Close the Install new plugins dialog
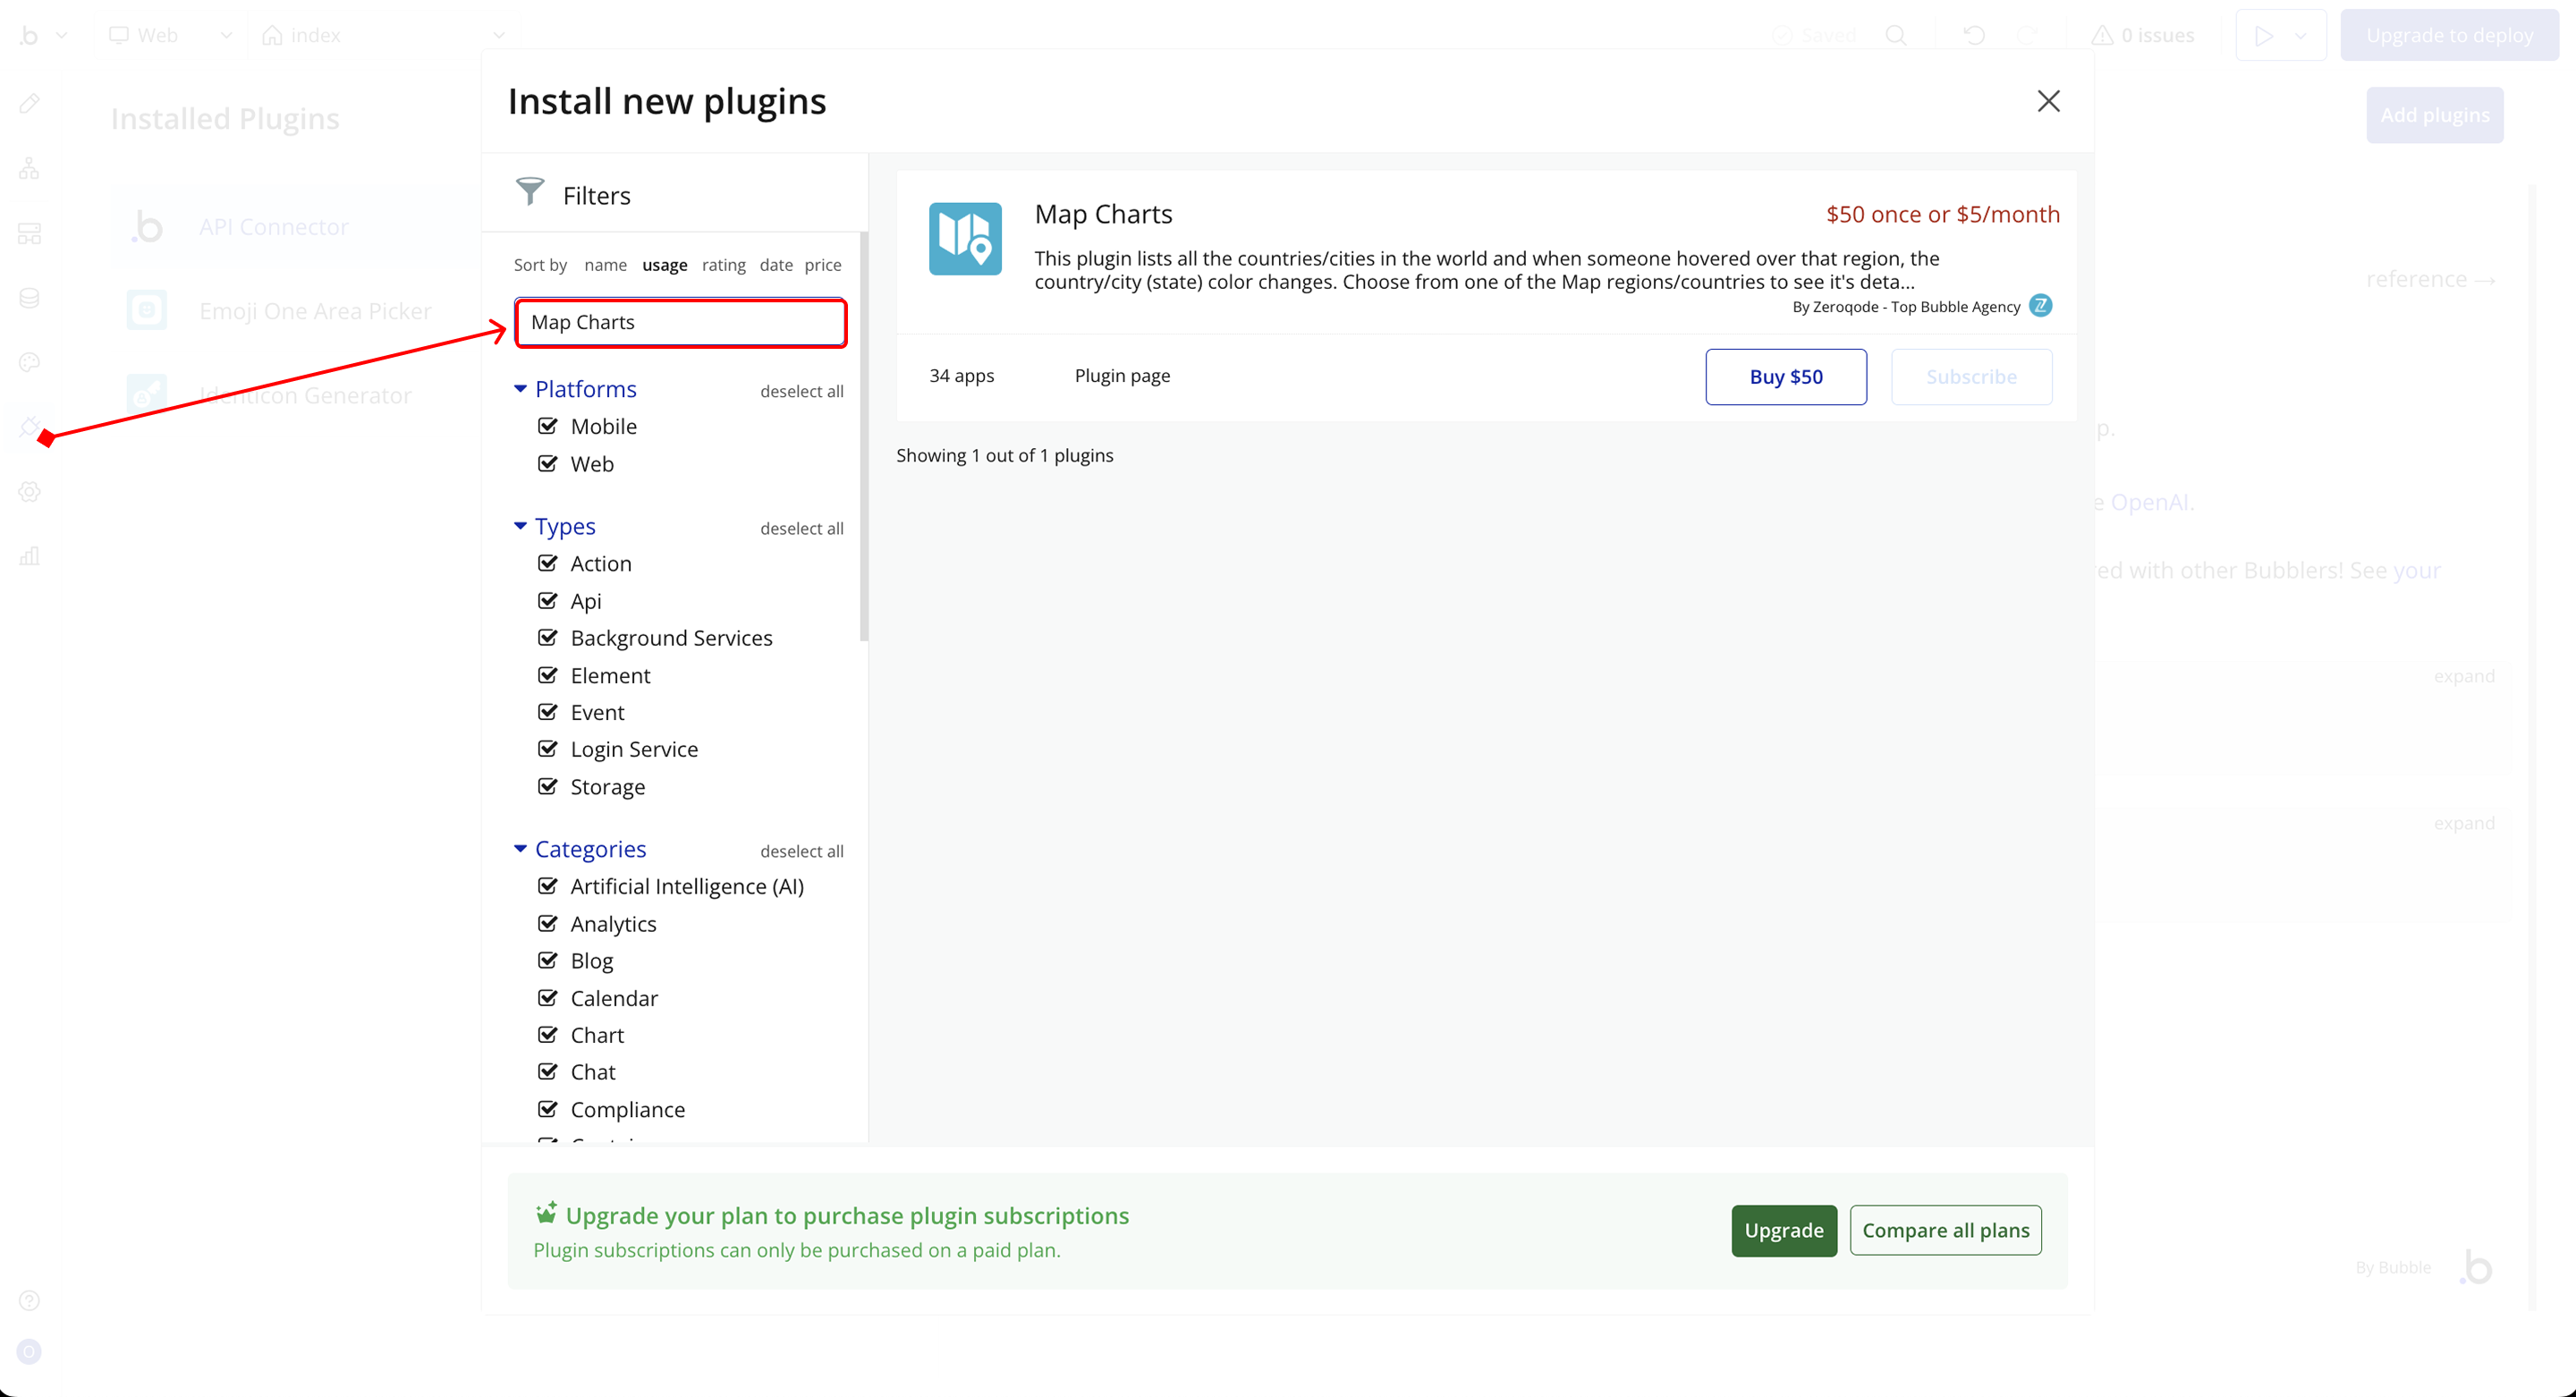 pos(2048,101)
